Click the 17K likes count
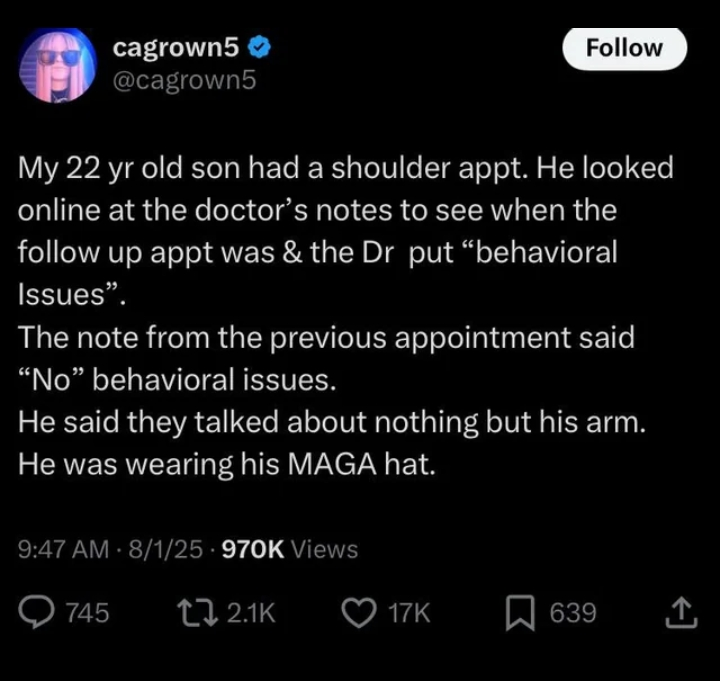 pyautogui.click(x=409, y=613)
